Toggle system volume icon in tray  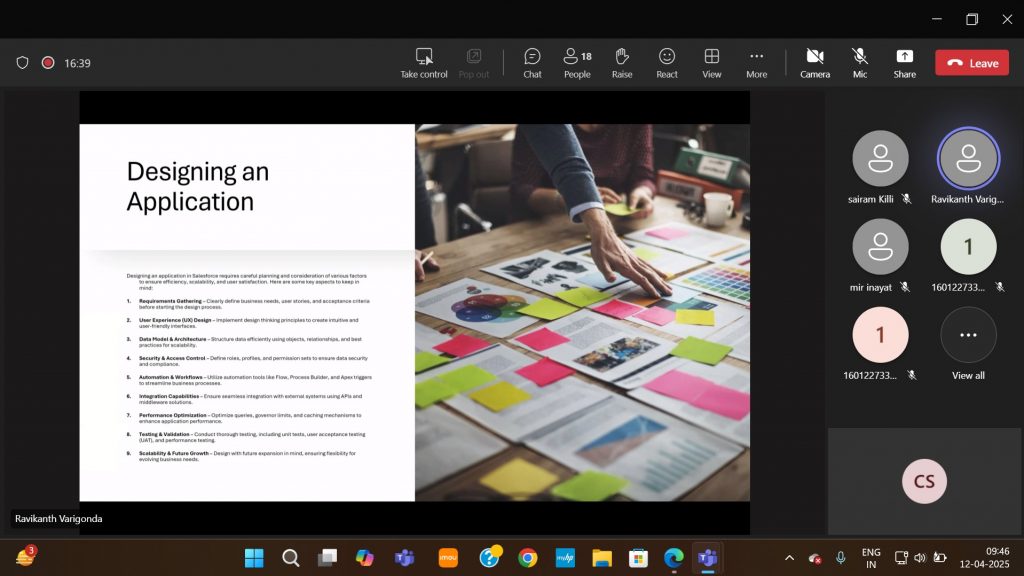click(920, 558)
